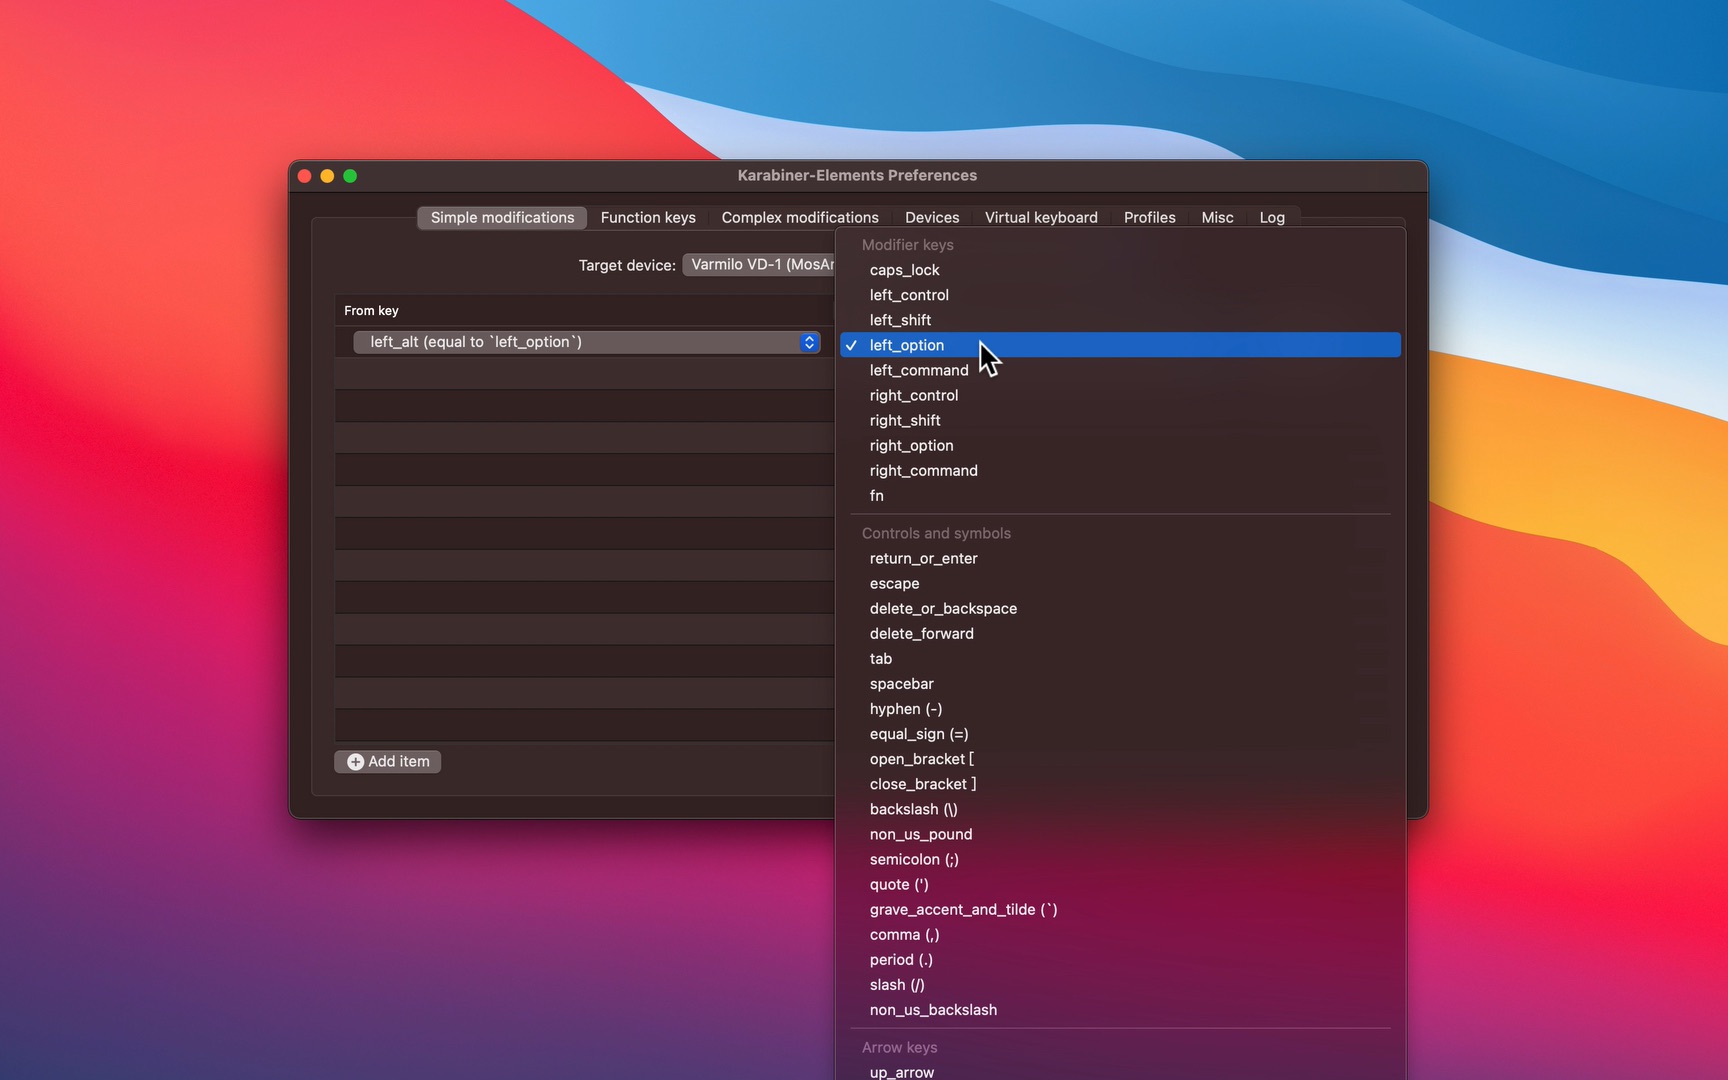Choose spacebar from the list

[1120, 683]
